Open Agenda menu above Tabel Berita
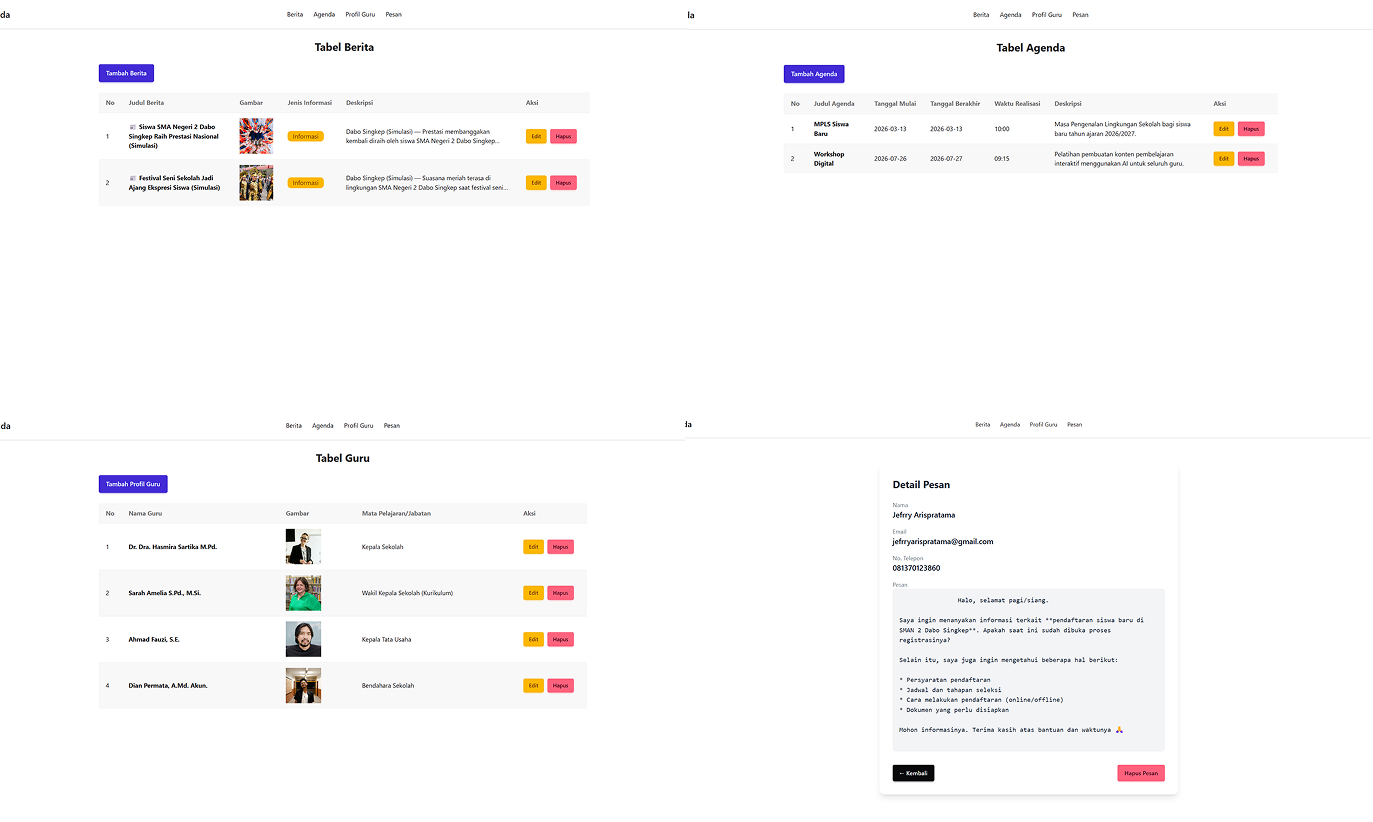This screenshot has width=1373, height=822. (324, 15)
